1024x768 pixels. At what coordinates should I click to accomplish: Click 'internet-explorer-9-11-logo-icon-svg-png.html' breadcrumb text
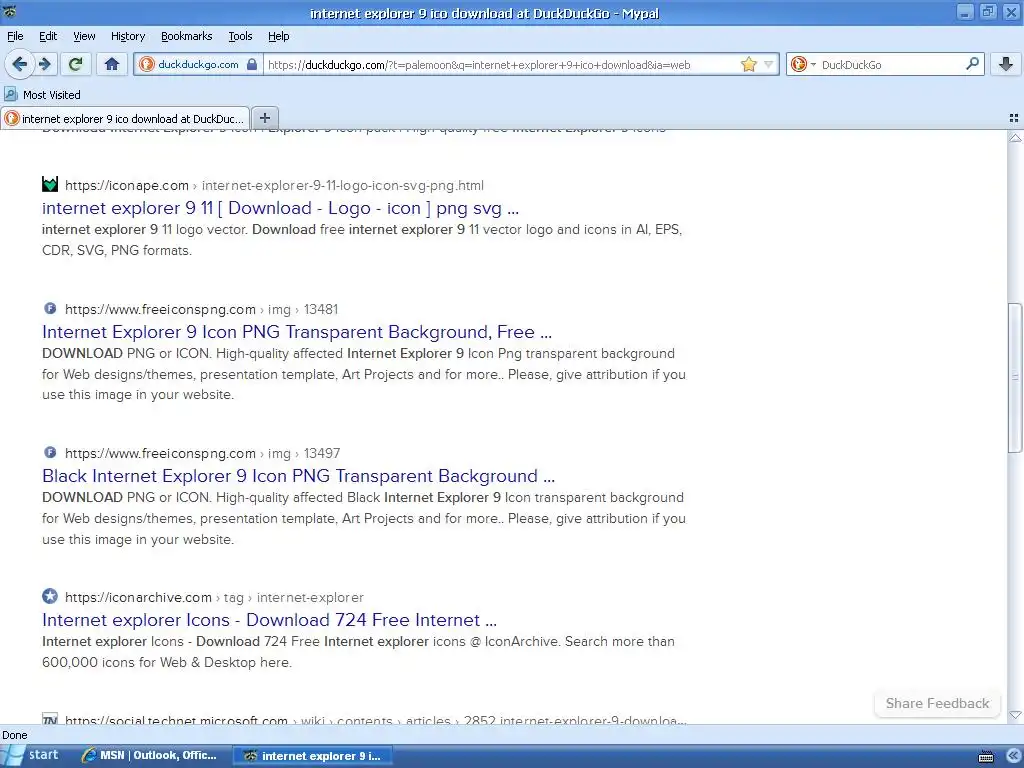tap(343, 185)
